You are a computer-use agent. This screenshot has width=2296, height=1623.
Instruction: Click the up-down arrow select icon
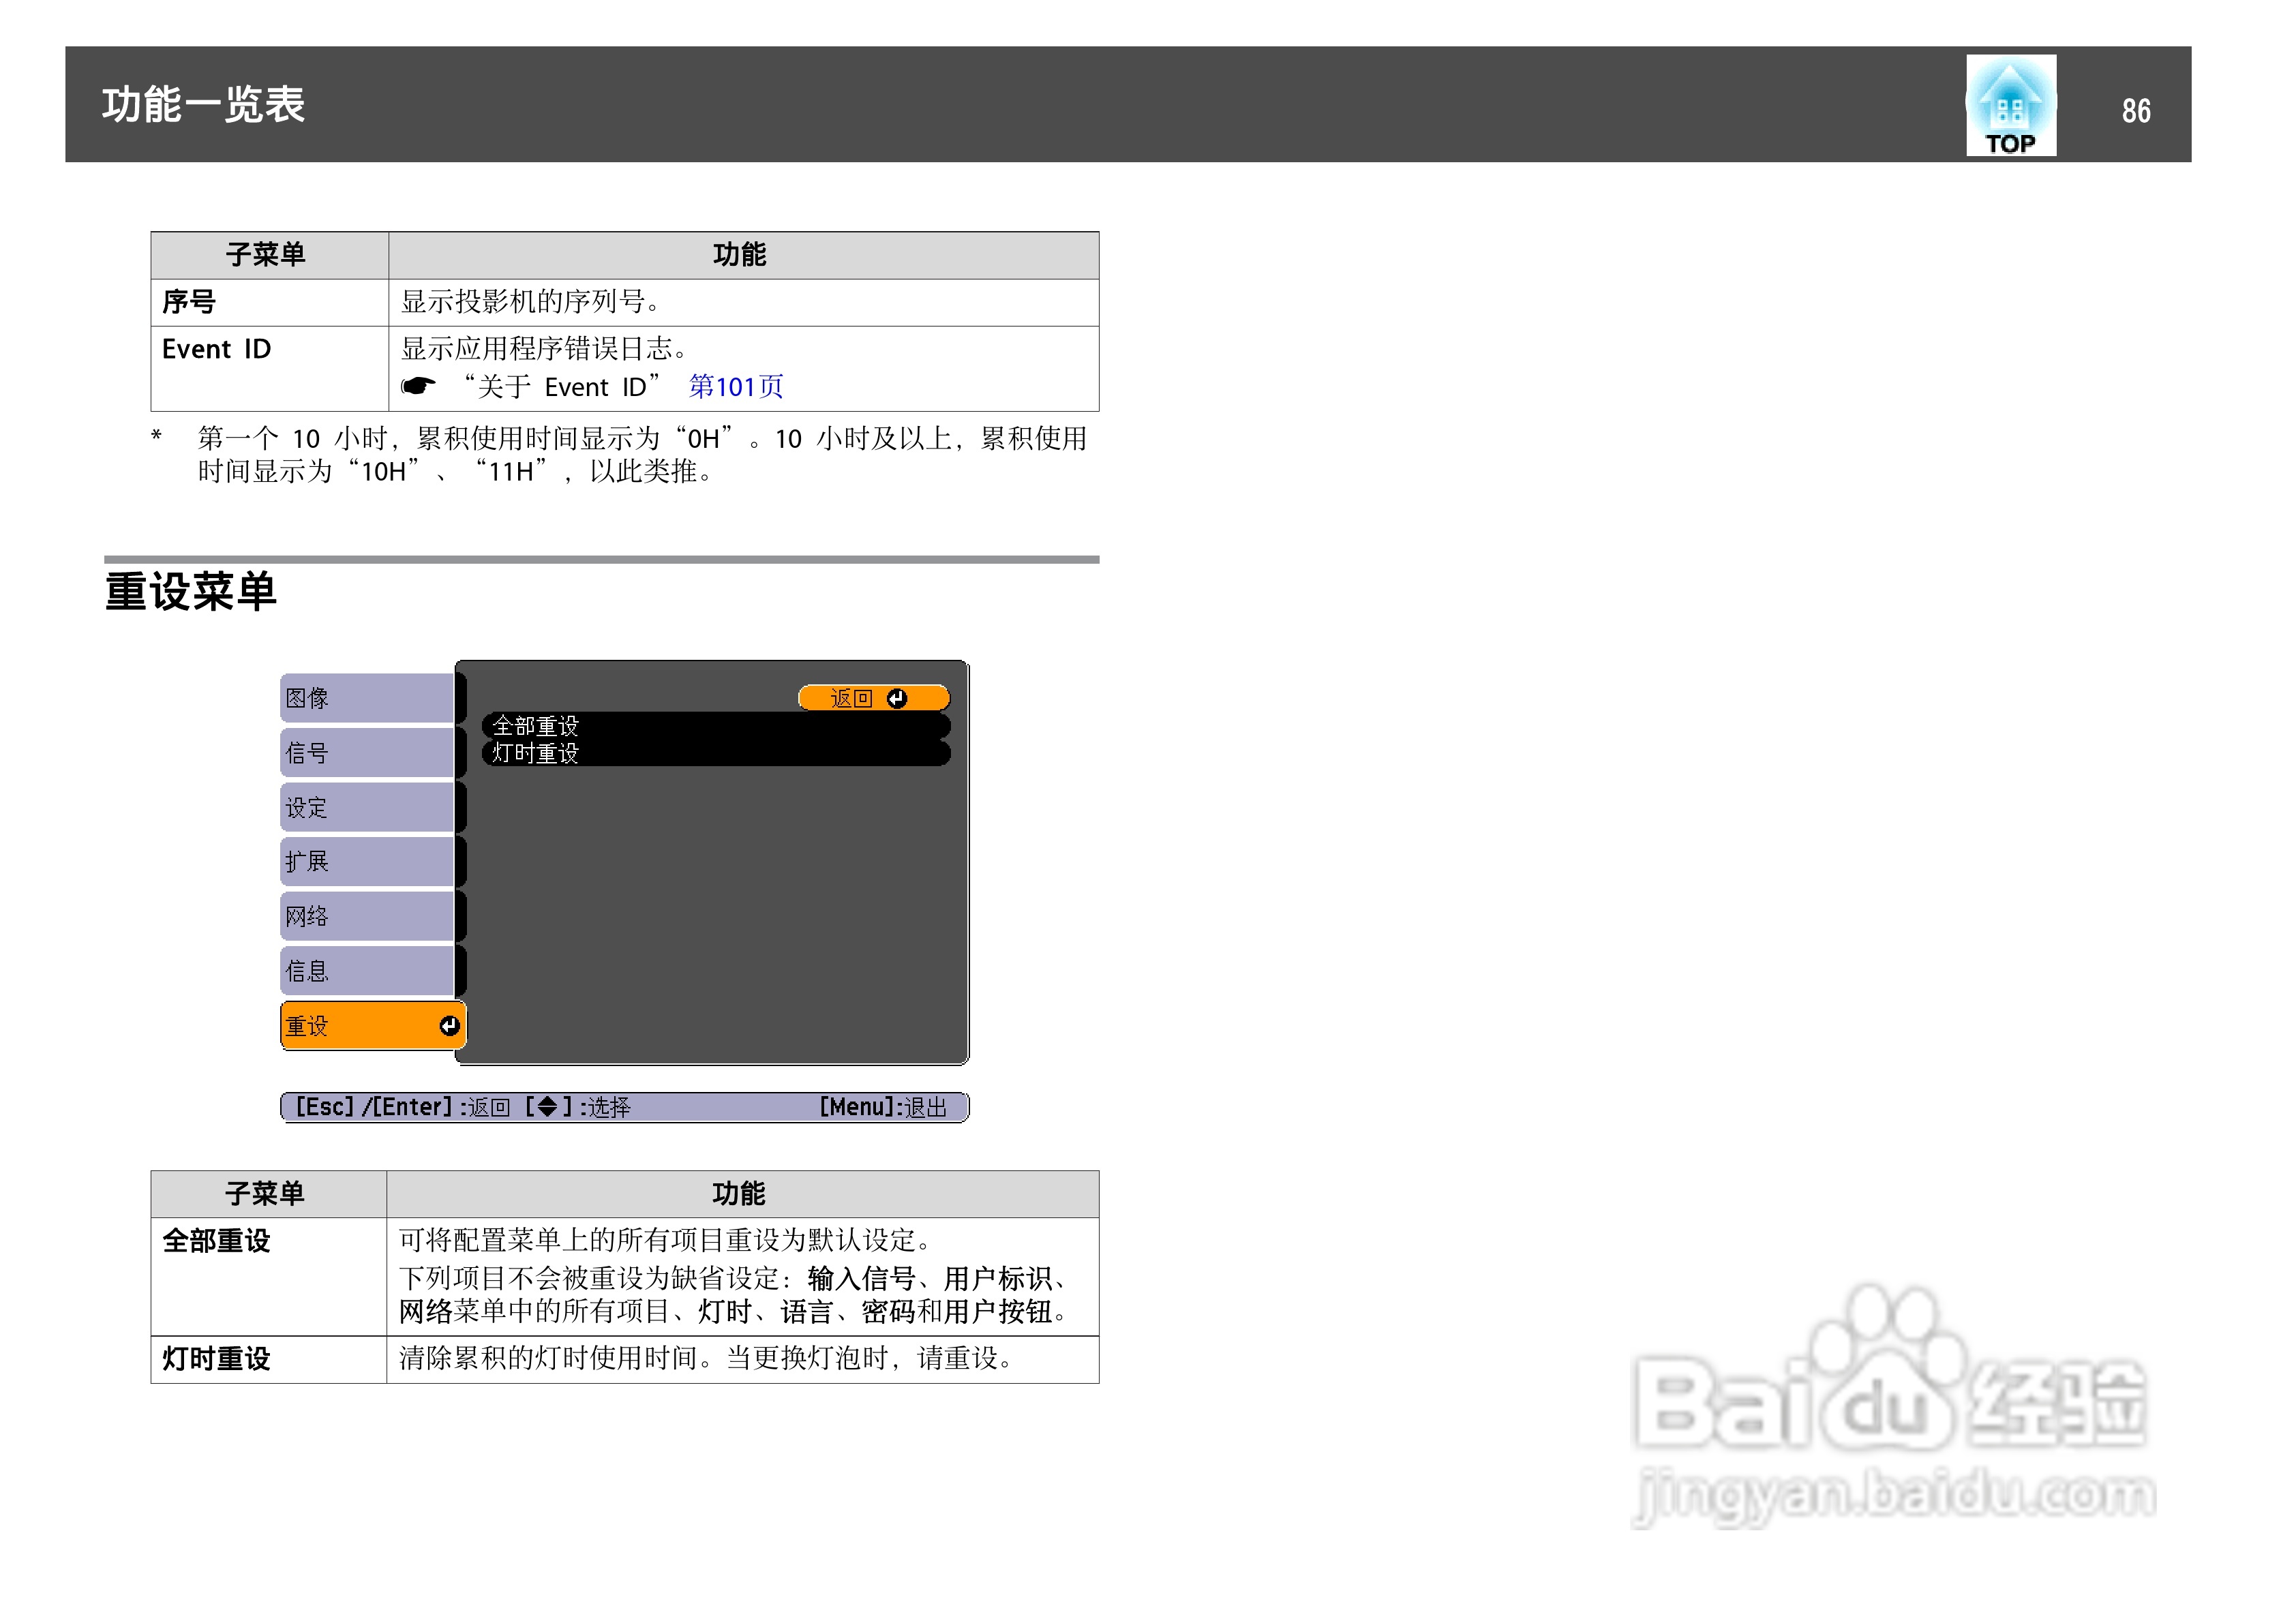pos(547,1106)
